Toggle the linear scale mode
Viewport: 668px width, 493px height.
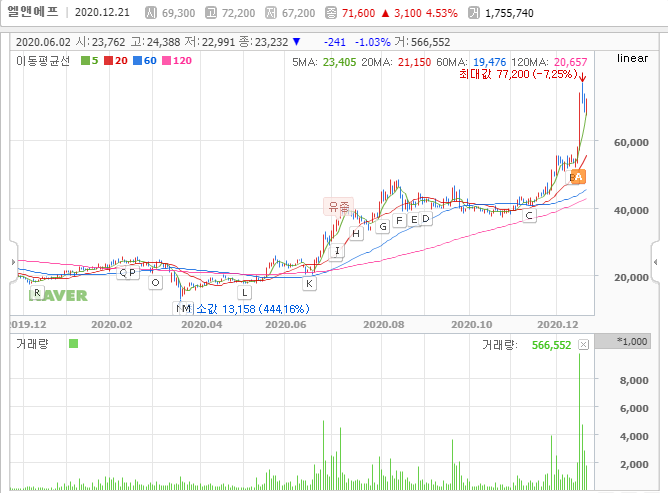(x=632, y=58)
